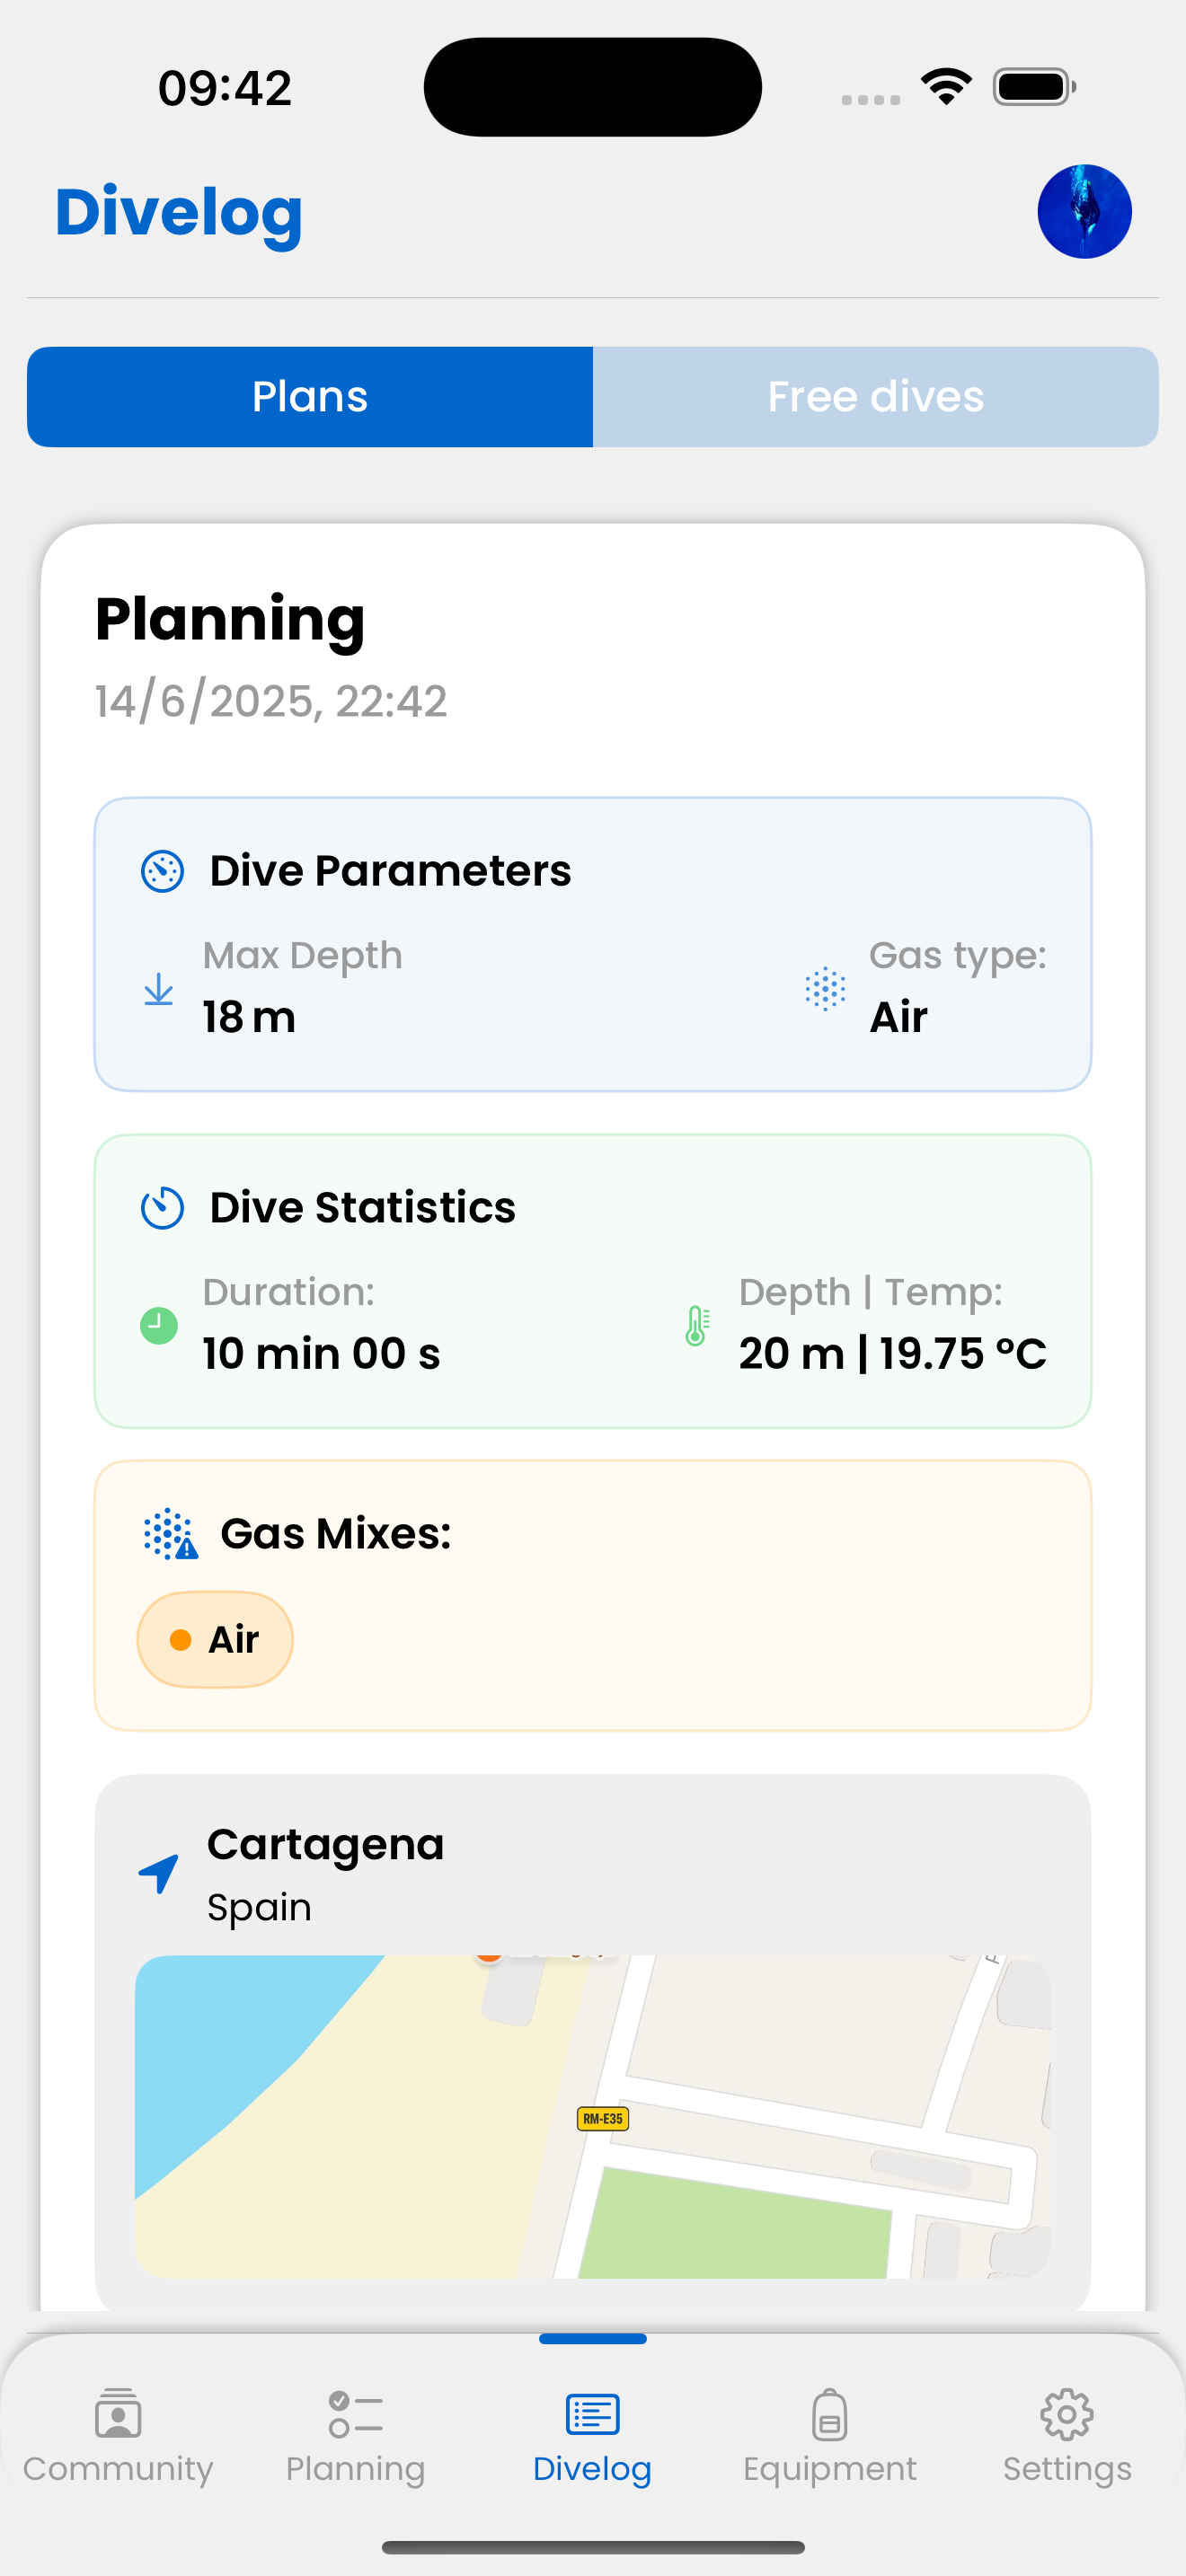Tap the green Duration clock icon

(x=159, y=1326)
